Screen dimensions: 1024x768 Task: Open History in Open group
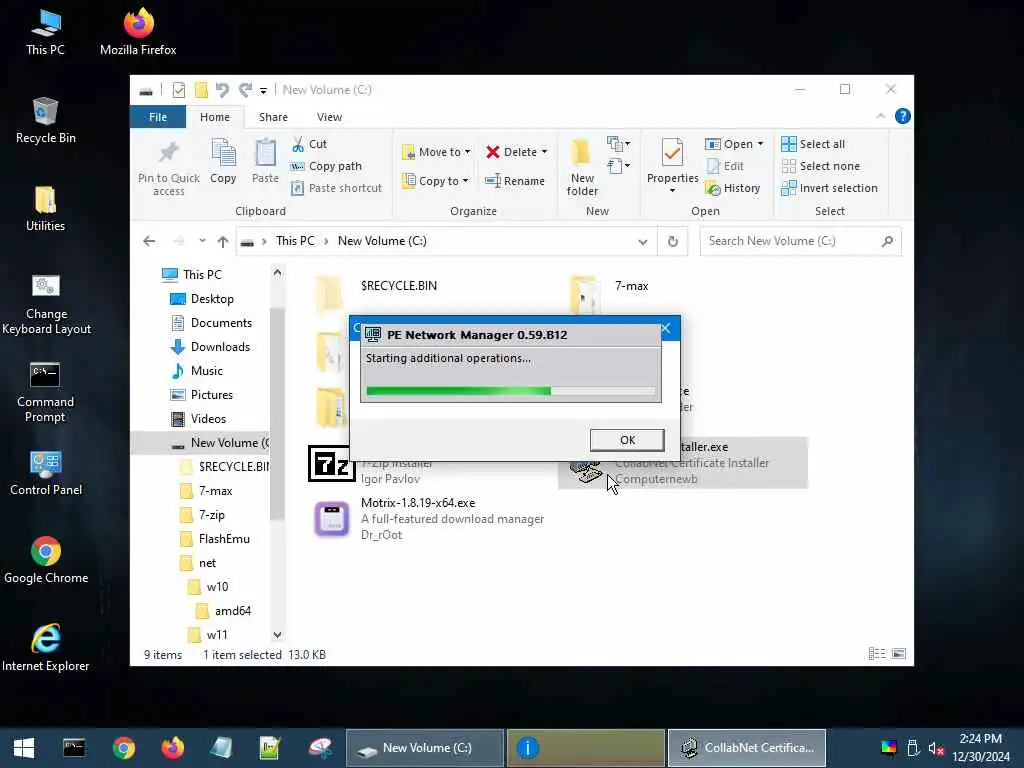point(733,188)
